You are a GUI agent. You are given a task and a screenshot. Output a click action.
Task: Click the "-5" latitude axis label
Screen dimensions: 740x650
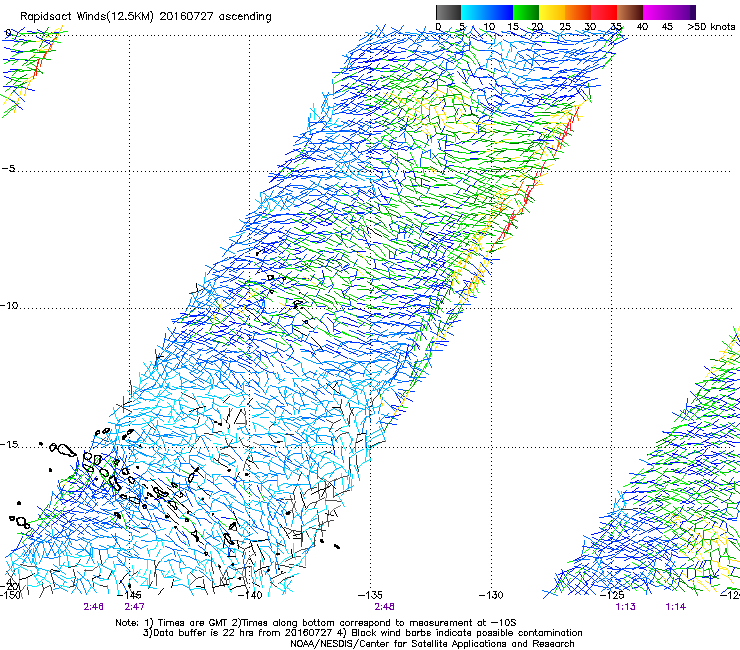point(8,169)
